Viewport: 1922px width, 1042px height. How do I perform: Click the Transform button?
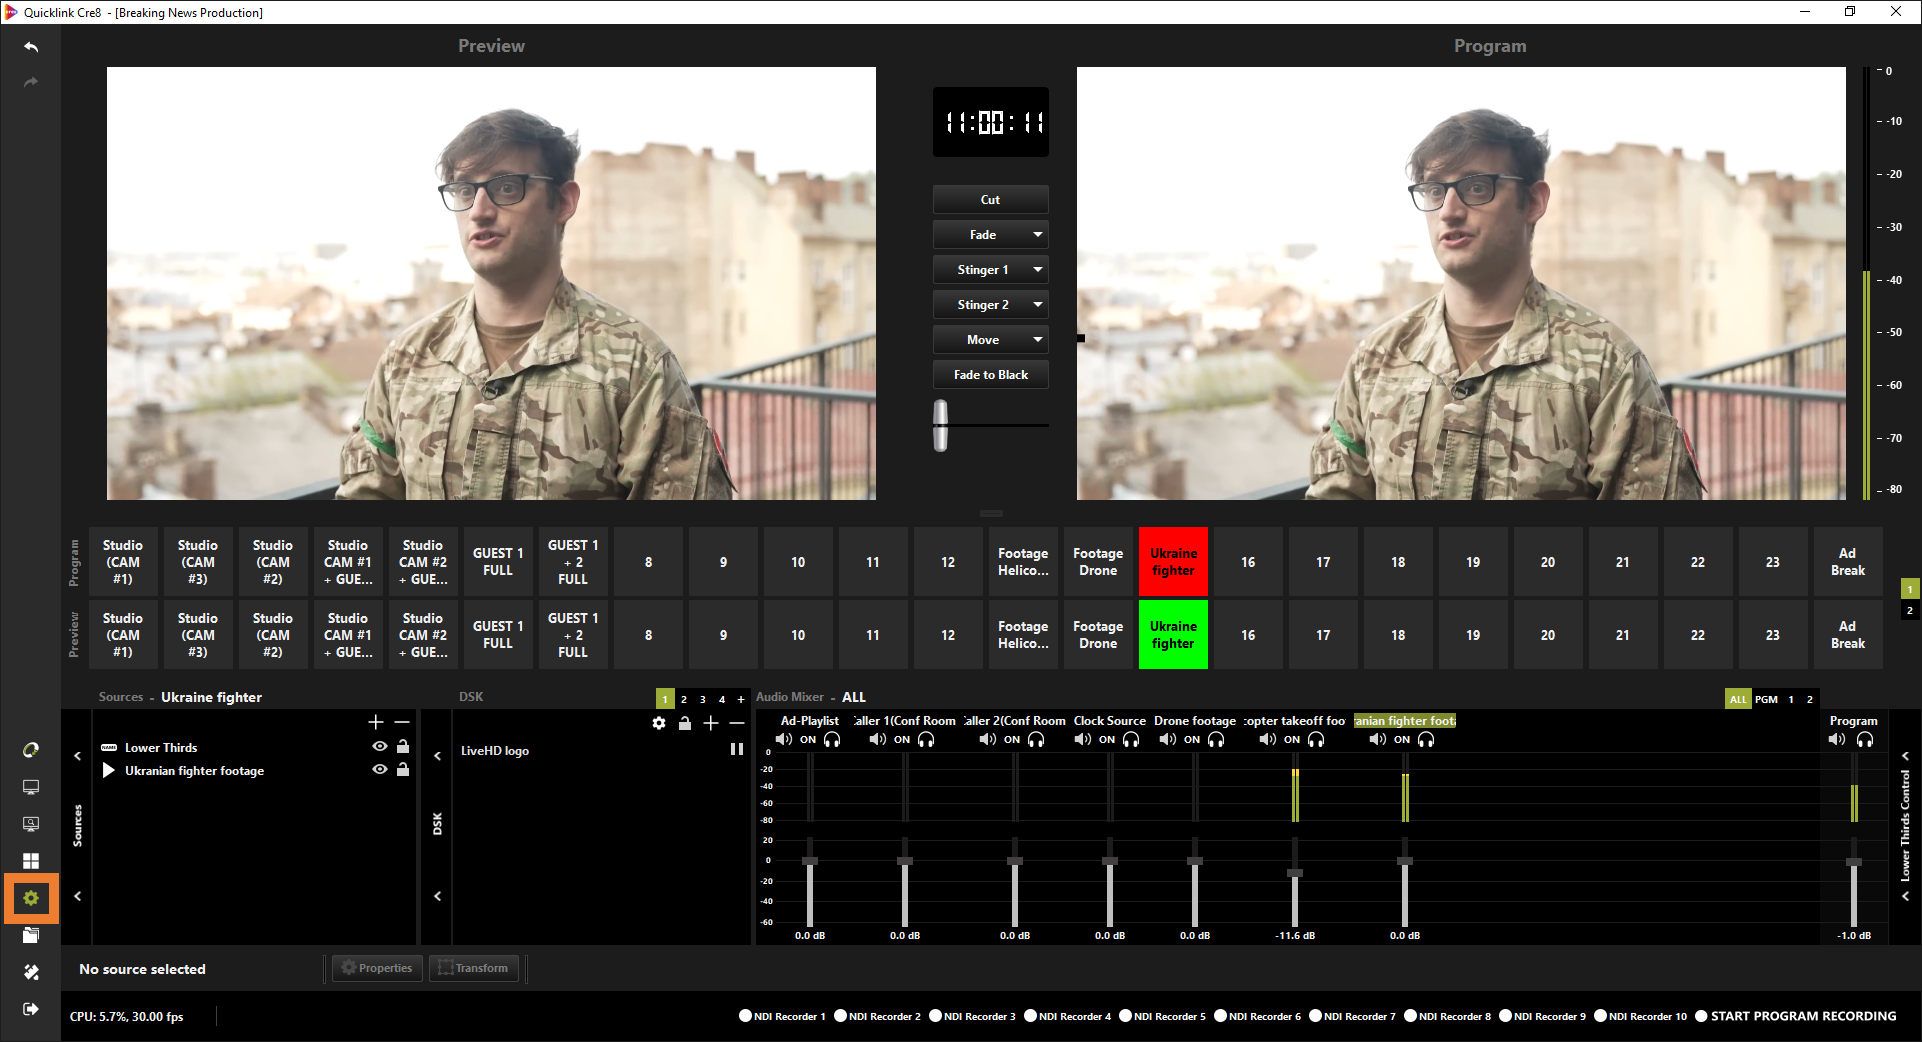pos(473,968)
